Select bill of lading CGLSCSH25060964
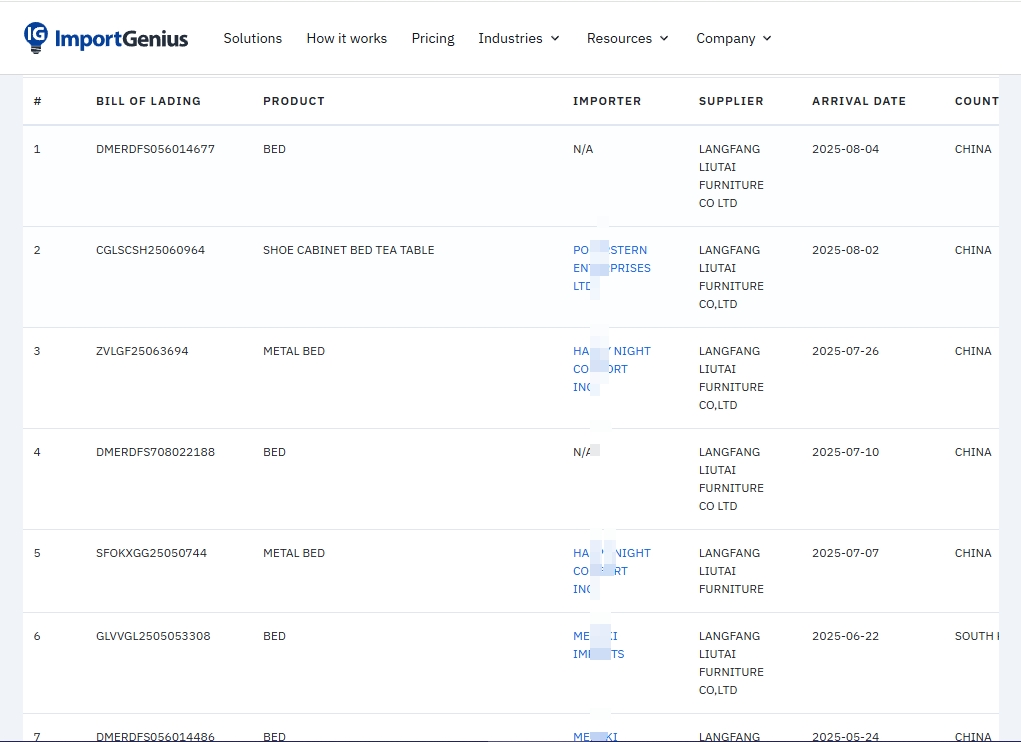 [x=150, y=250]
